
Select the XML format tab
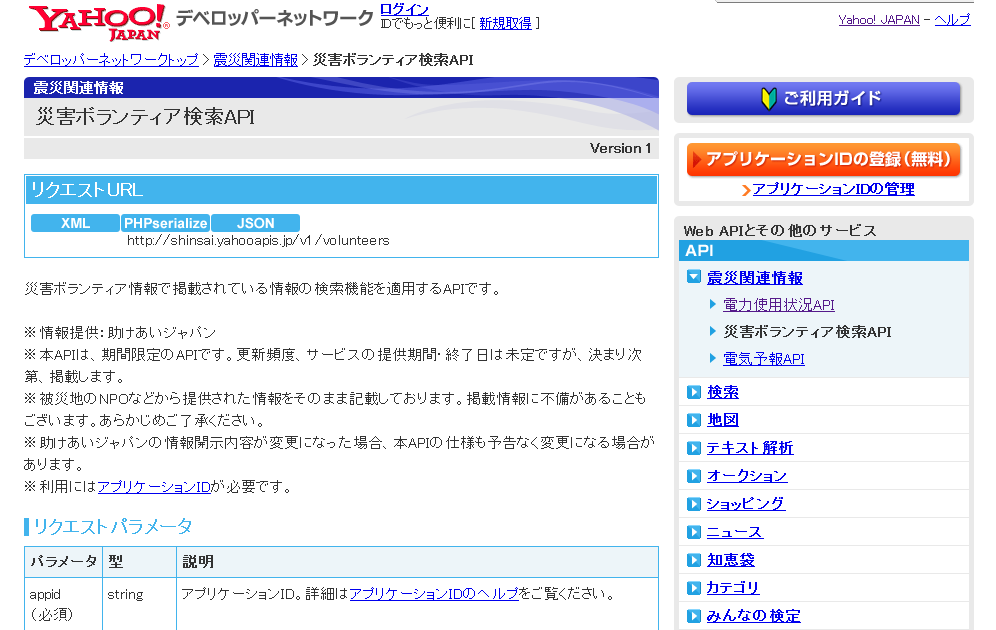point(76,223)
